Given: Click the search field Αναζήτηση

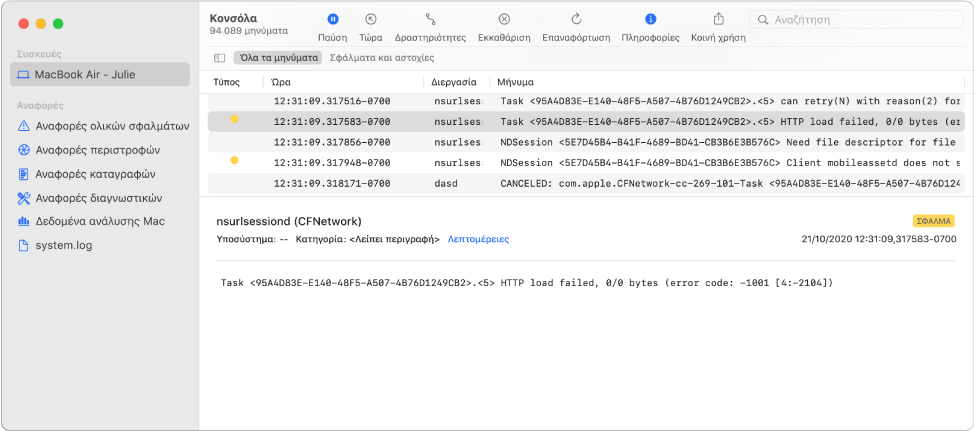Looking at the screenshot, I should coord(856,20).
